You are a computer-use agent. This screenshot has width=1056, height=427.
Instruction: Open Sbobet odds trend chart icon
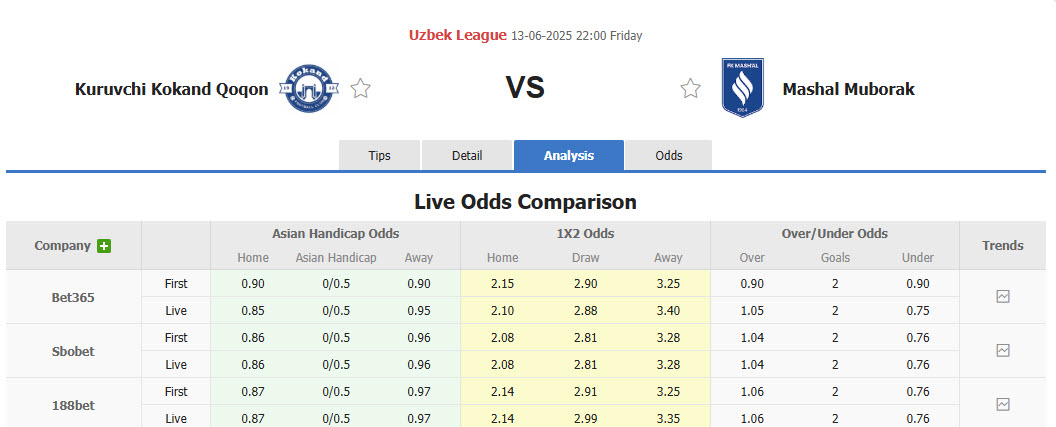point(1002,351)
